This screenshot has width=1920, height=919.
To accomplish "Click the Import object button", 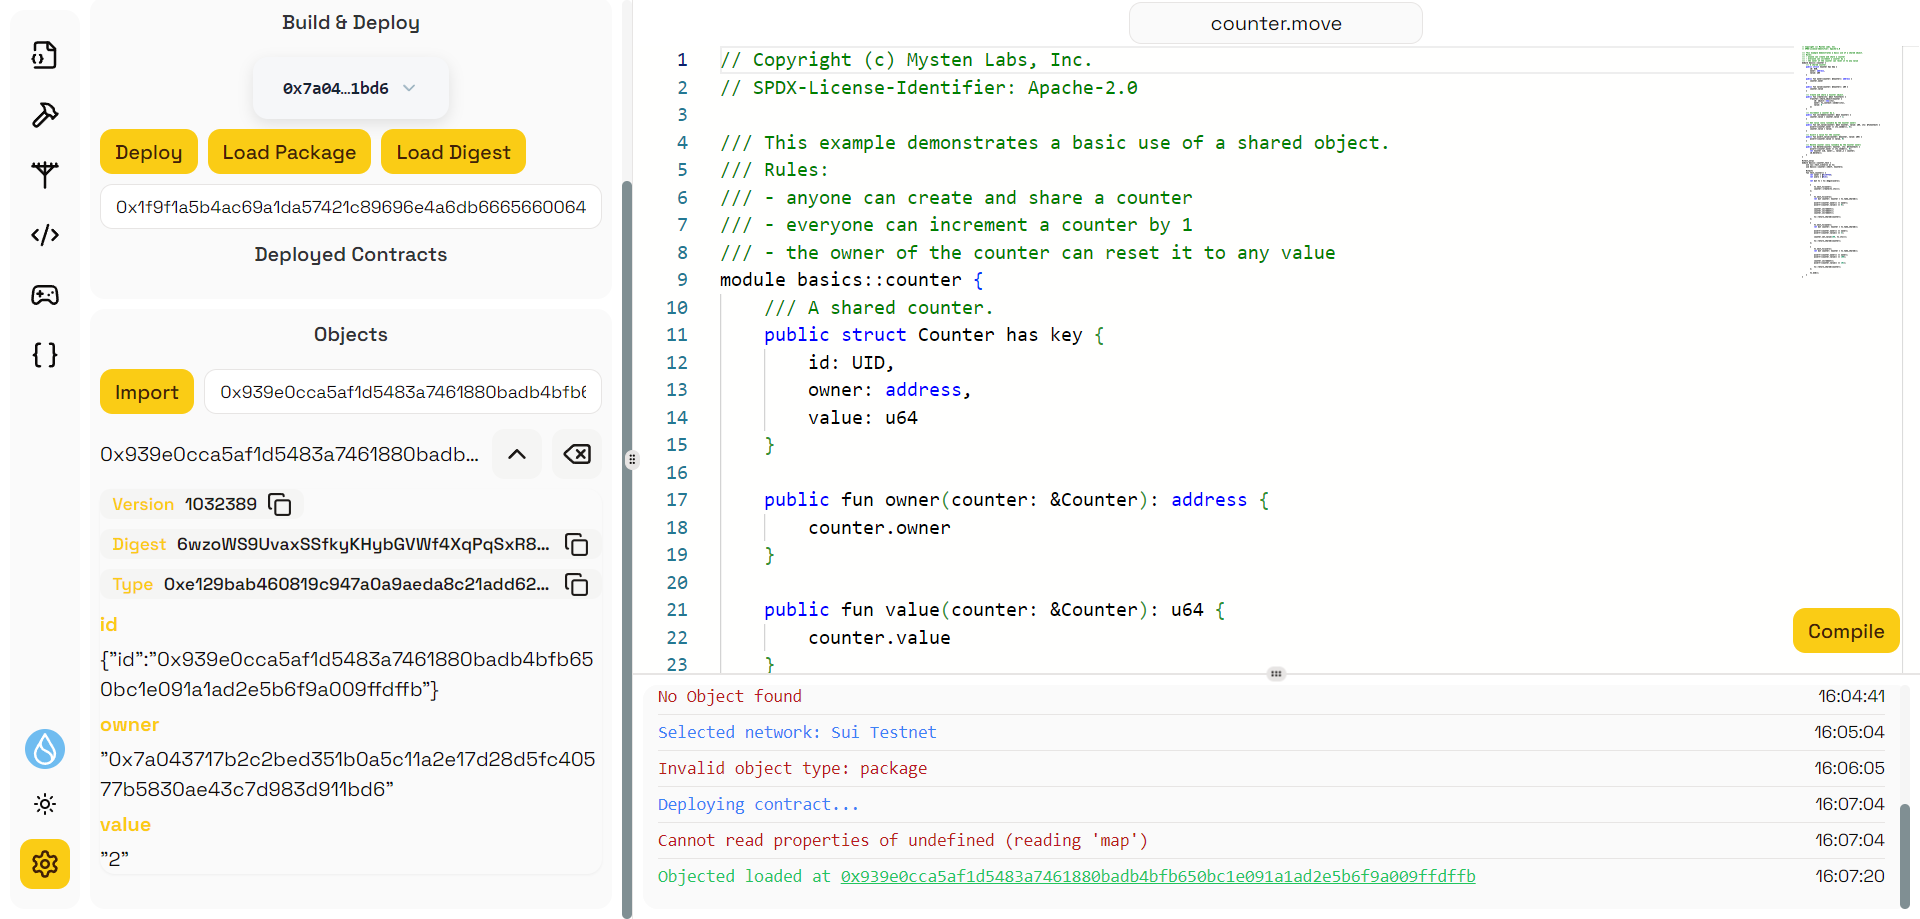I will (x=147, y=392).
